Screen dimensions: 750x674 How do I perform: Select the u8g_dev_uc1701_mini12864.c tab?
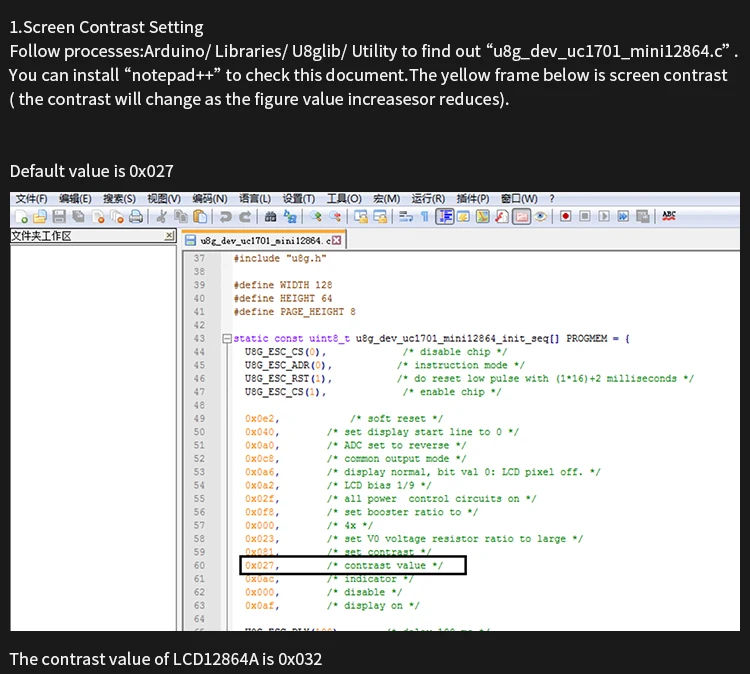pos(264,240)
